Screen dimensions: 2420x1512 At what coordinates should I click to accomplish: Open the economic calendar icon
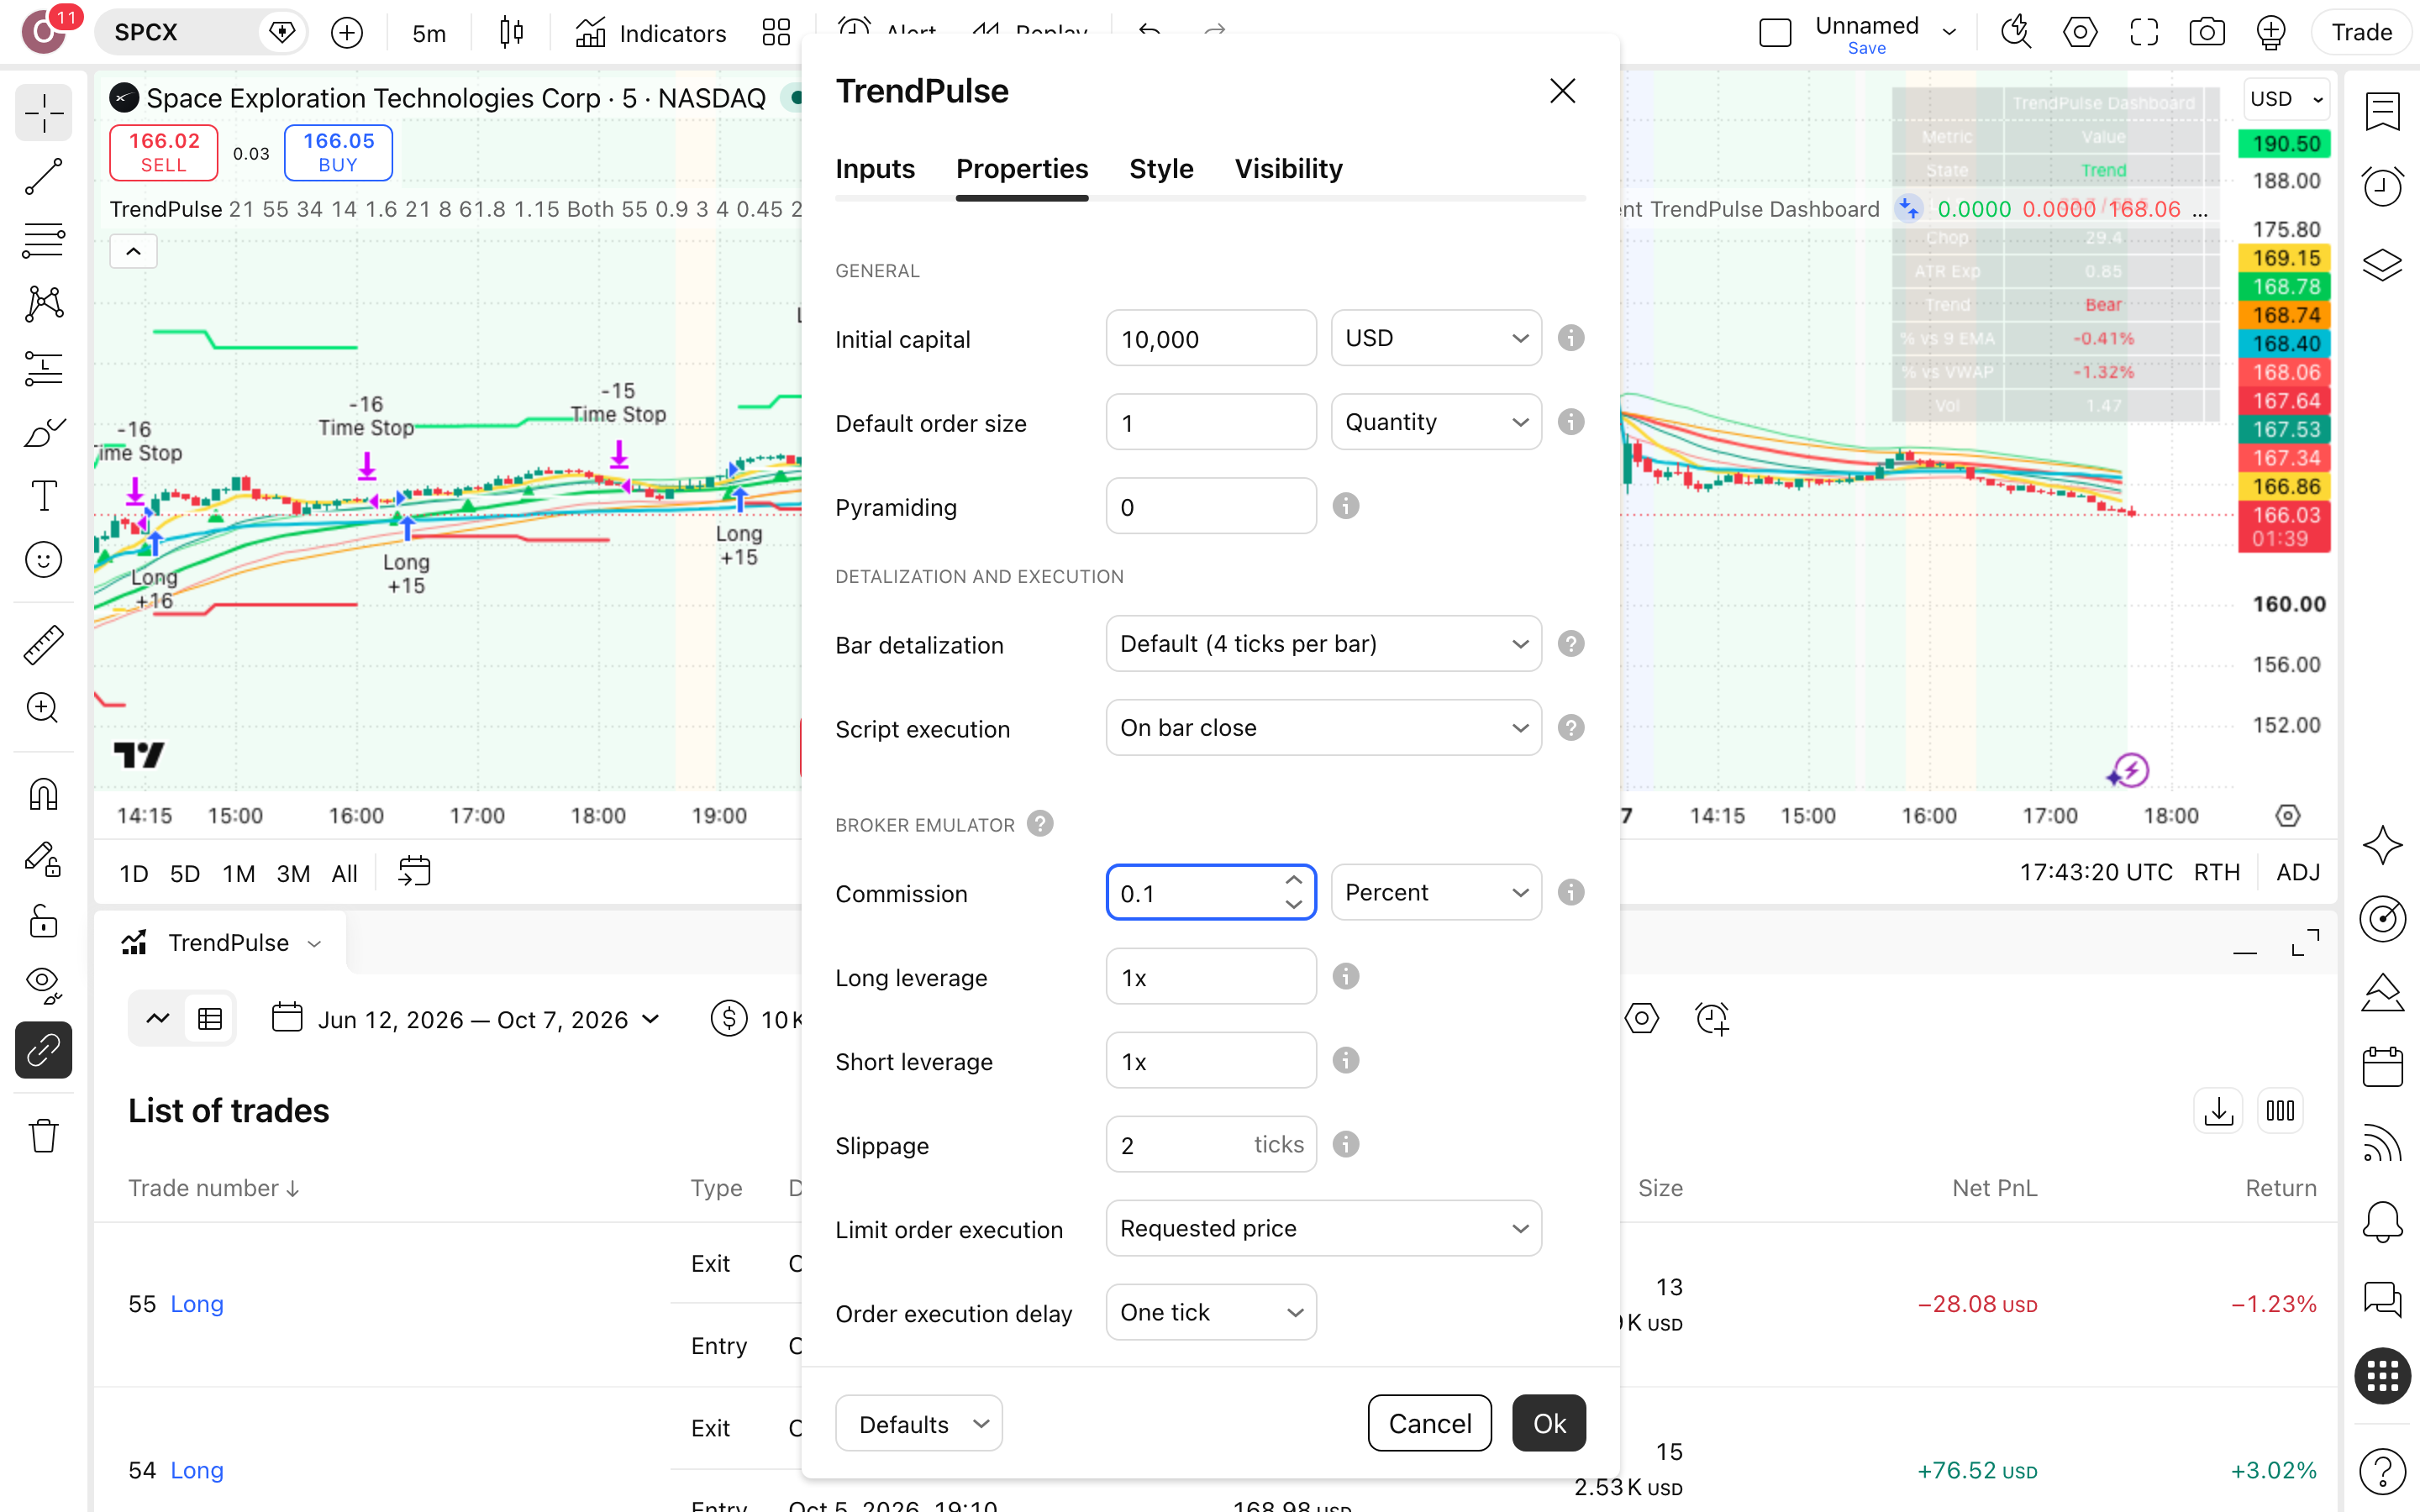[2383, 1067]
